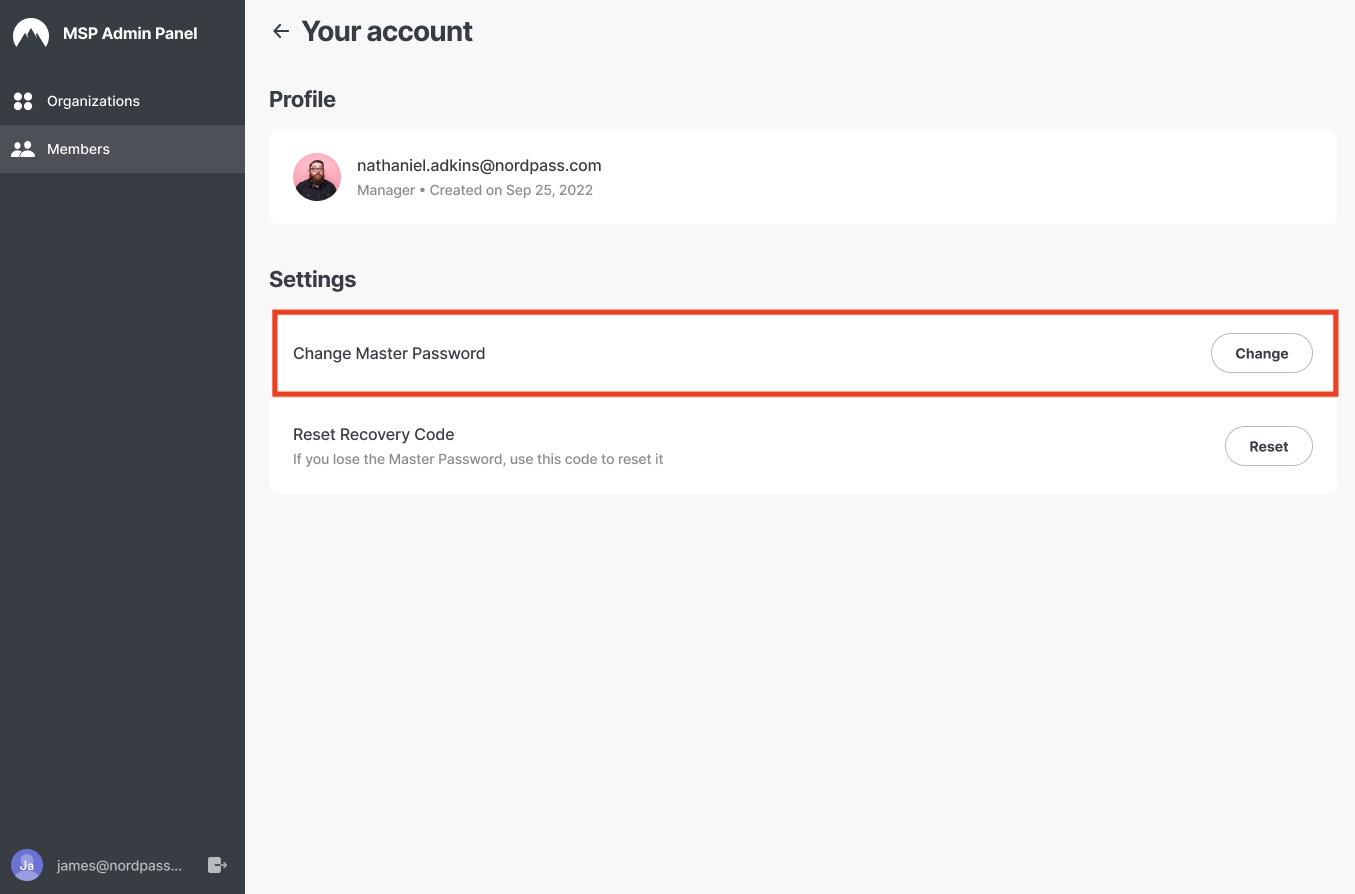Viewport: 1355px width, 894px height.
Task: Click the "Reset Recovery Code" label
Action: pos(374,434)
